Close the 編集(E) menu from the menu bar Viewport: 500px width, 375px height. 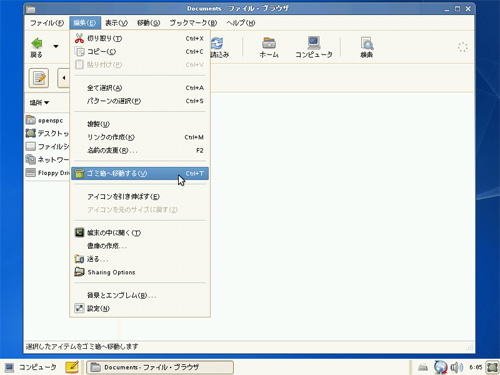[85, 23]
